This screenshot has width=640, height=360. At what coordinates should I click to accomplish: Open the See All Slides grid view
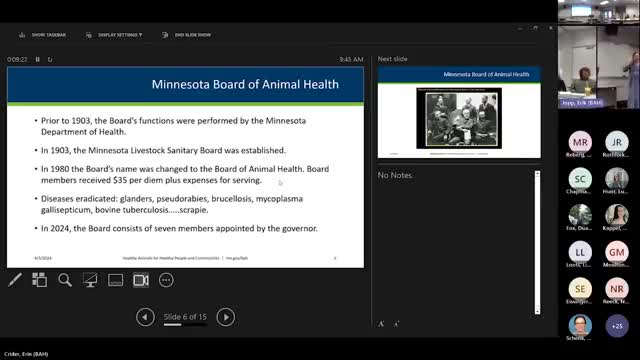click(40, 280)
